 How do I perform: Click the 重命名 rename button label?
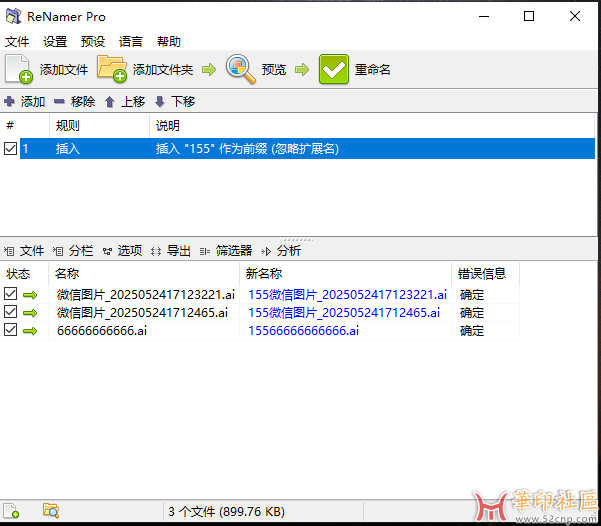pyautogui.click(x=373, y=69)
